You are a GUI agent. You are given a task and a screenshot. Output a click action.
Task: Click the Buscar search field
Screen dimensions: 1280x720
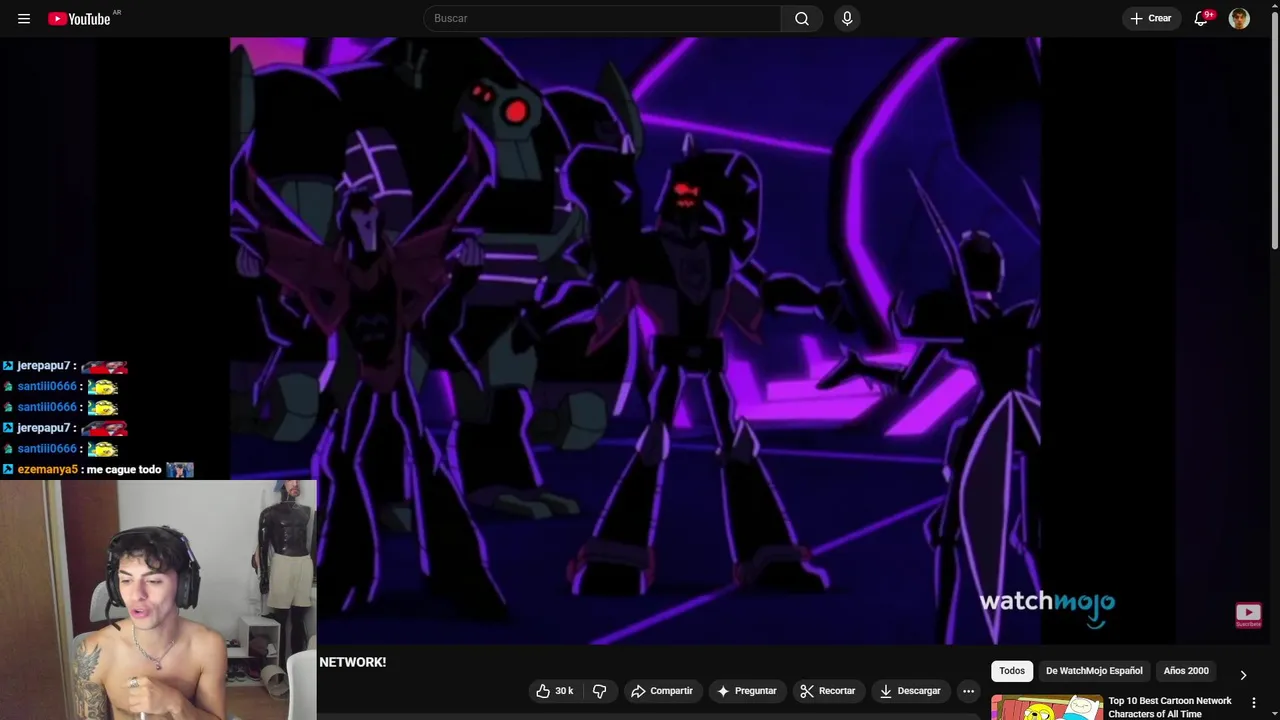[x=602, y=18]
